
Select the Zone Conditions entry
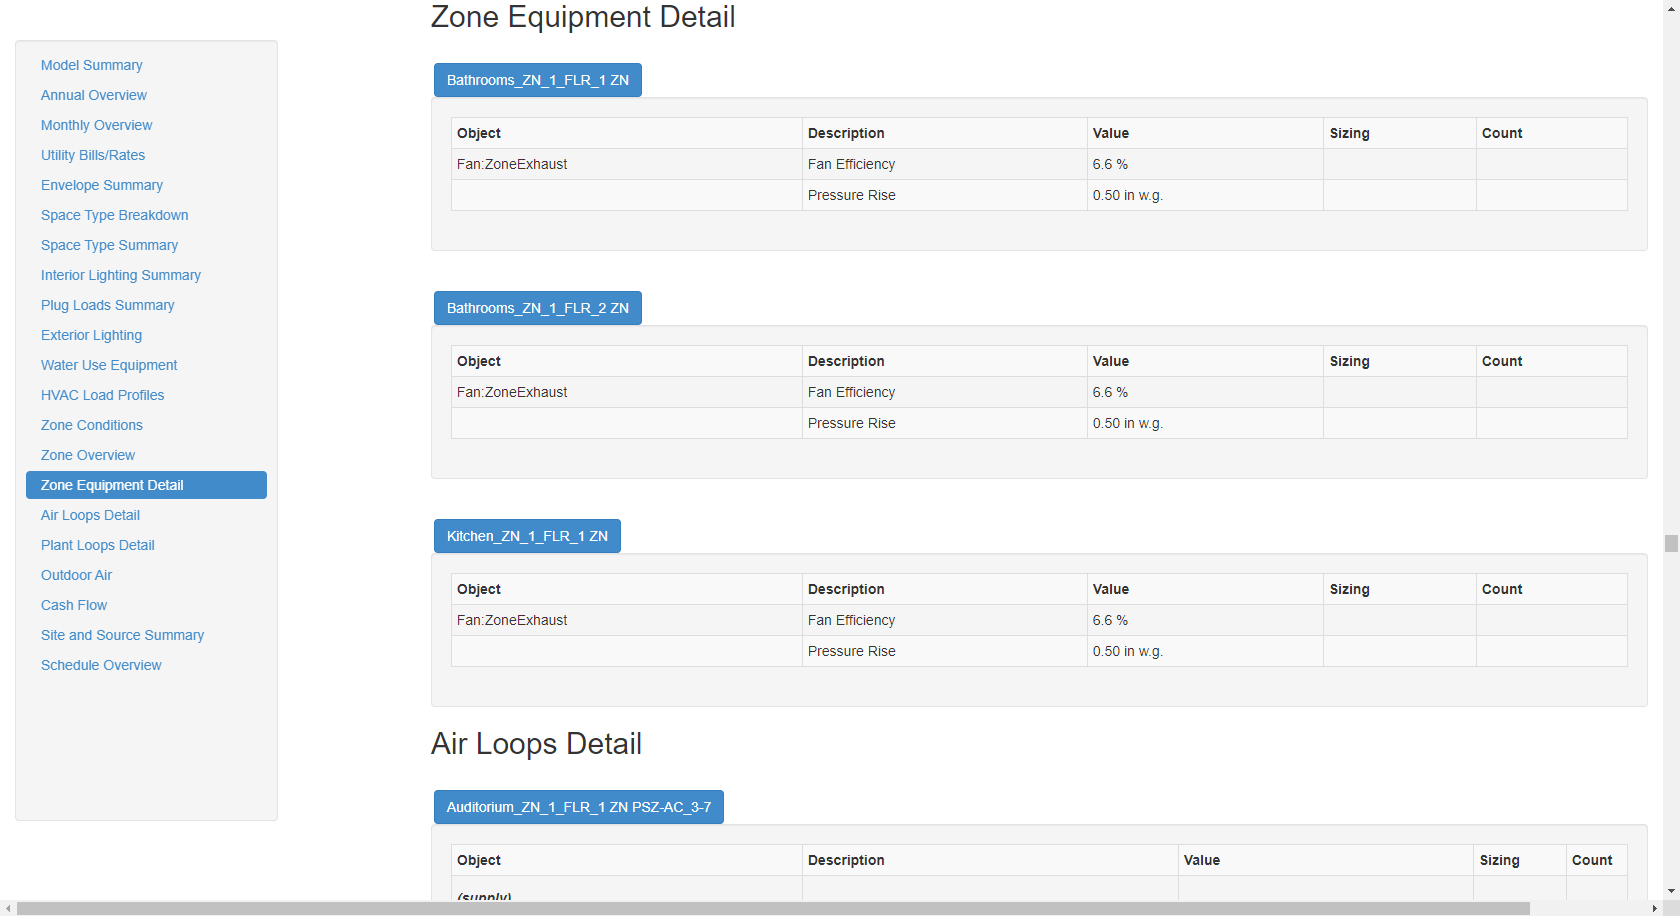(91, 425)
